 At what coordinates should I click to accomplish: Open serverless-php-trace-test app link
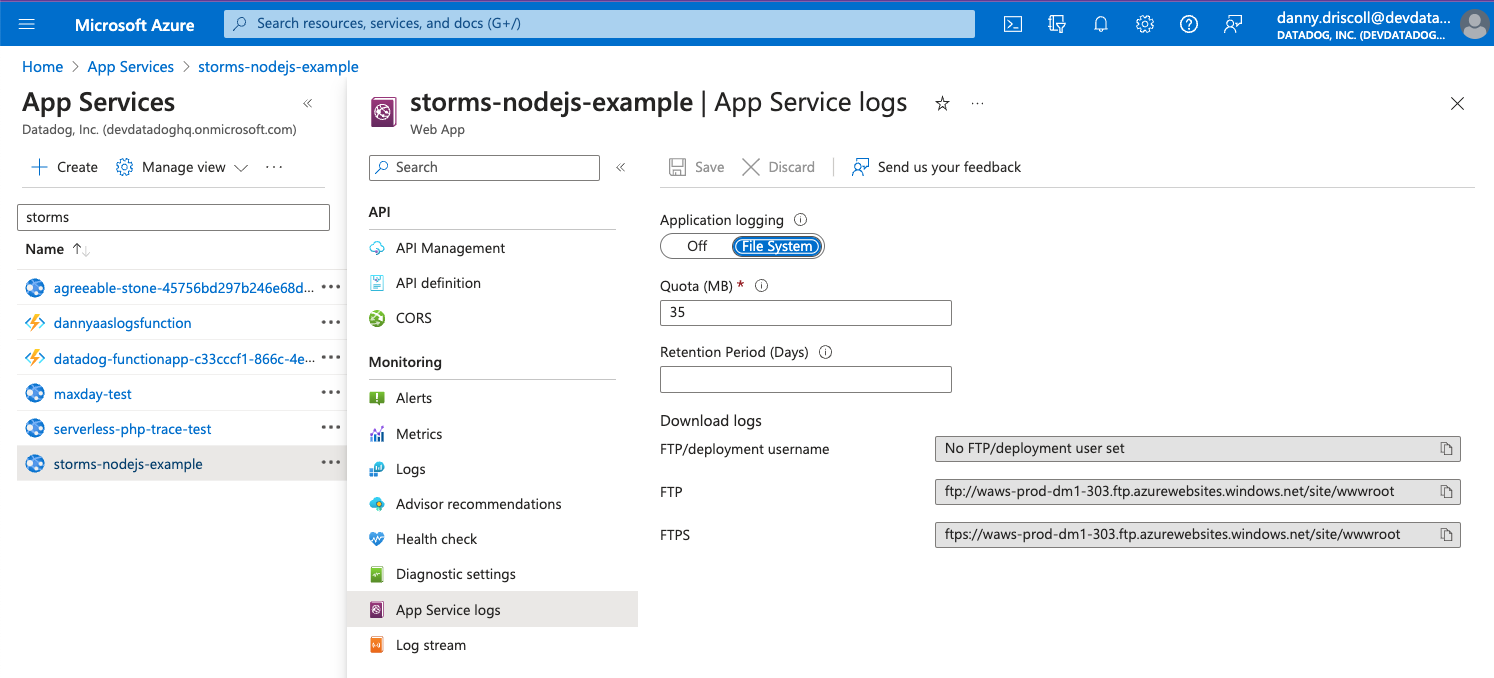pyautogui.click(x=132, y=429)
